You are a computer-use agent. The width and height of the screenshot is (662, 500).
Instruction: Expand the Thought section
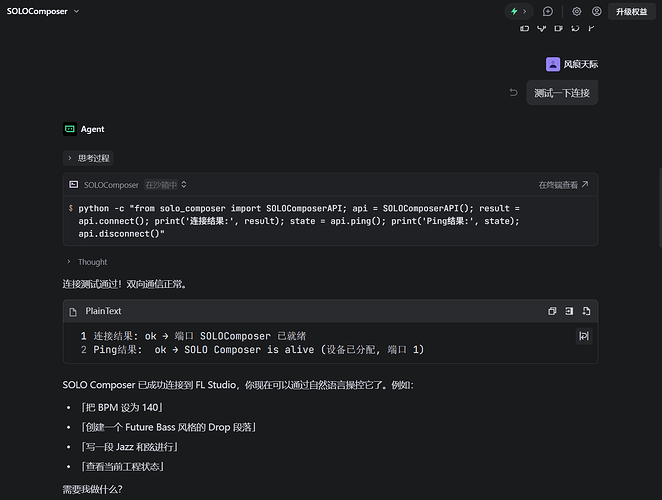click(x=87, y=262)
